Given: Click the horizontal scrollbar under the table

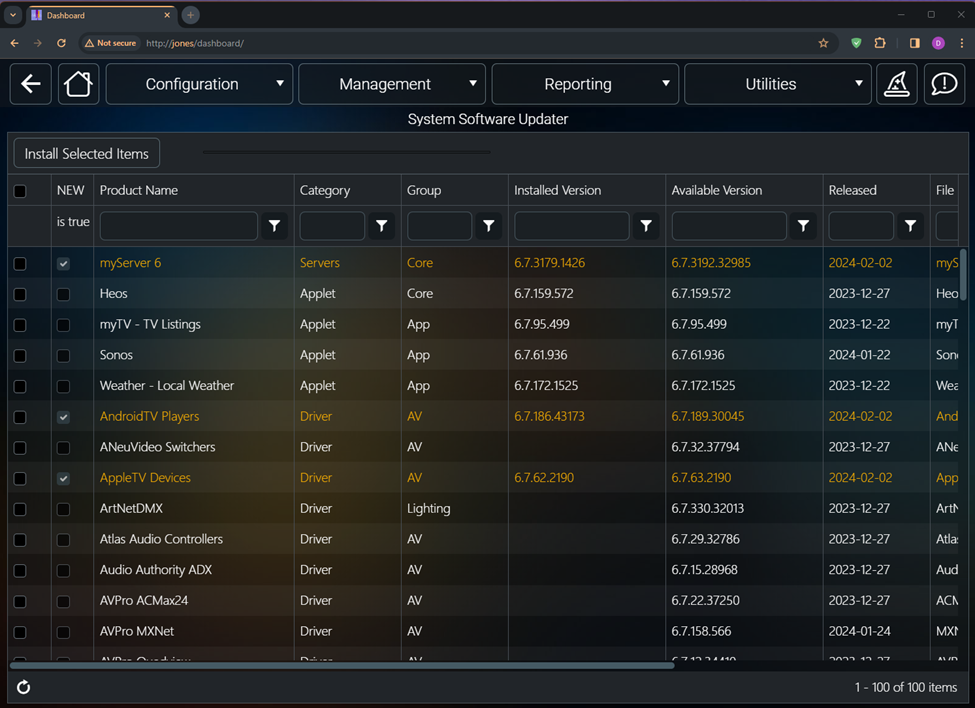Looking at the screenshot, I should point(342,665).
